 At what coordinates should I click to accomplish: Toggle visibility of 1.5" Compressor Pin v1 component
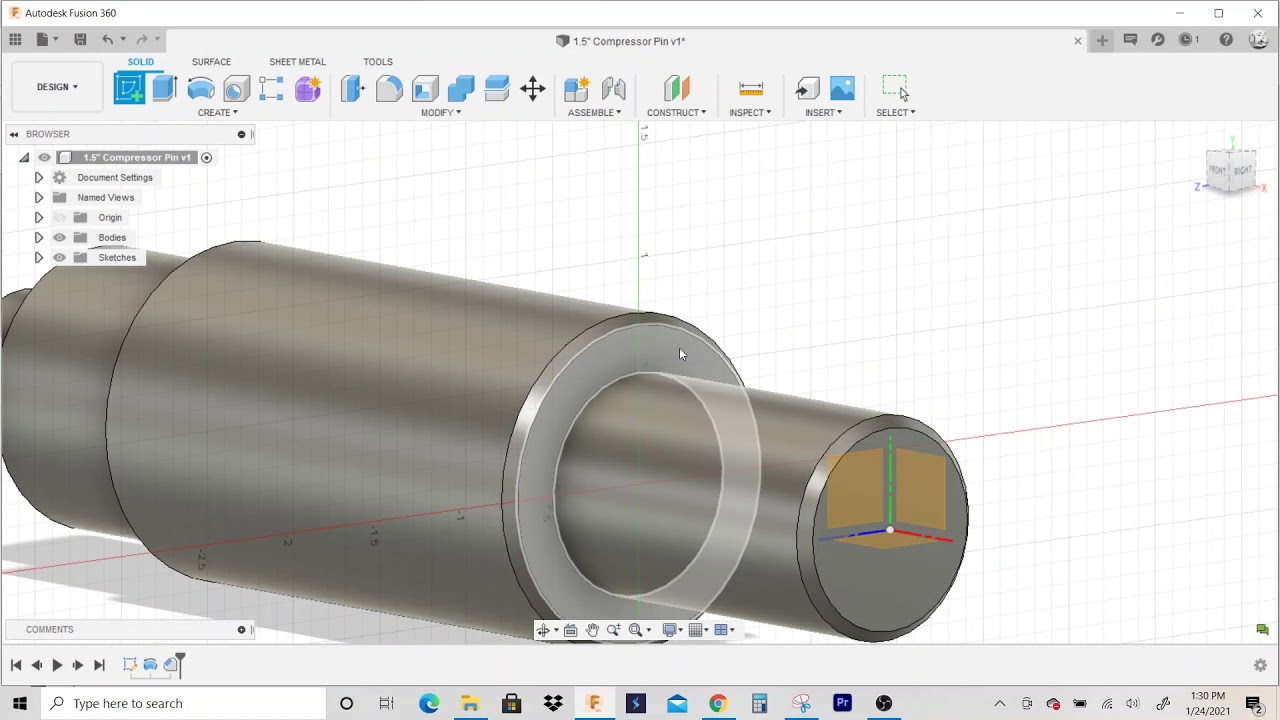coord(44,157)
